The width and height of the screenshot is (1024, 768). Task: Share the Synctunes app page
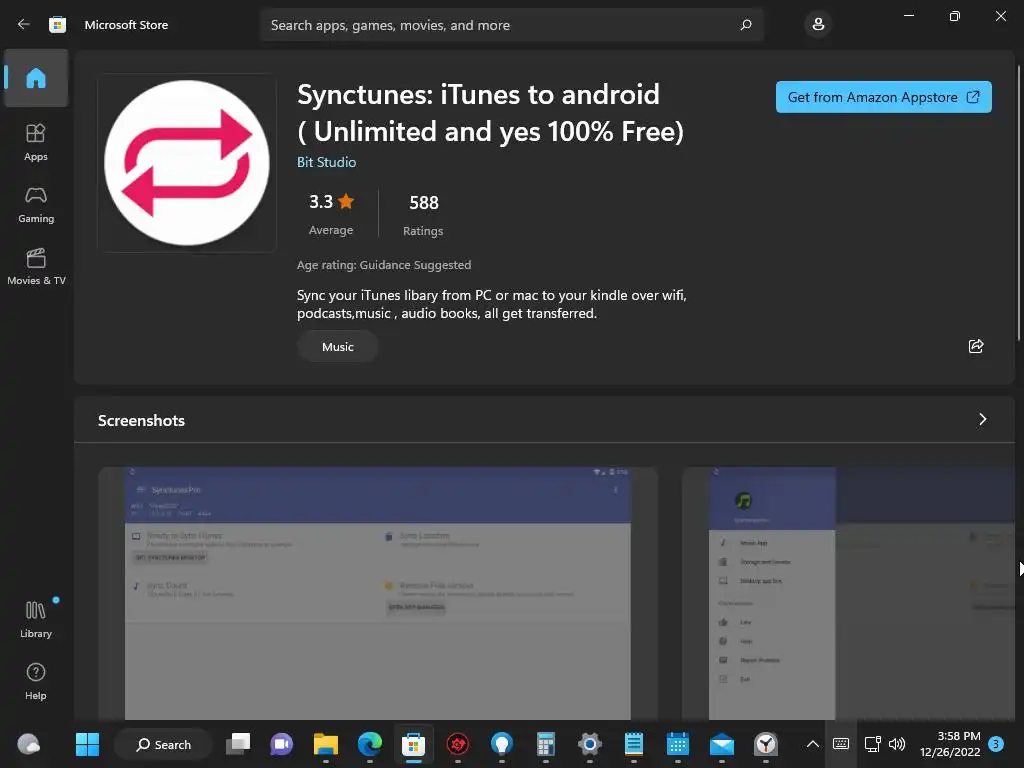click(x=976, y=346)
